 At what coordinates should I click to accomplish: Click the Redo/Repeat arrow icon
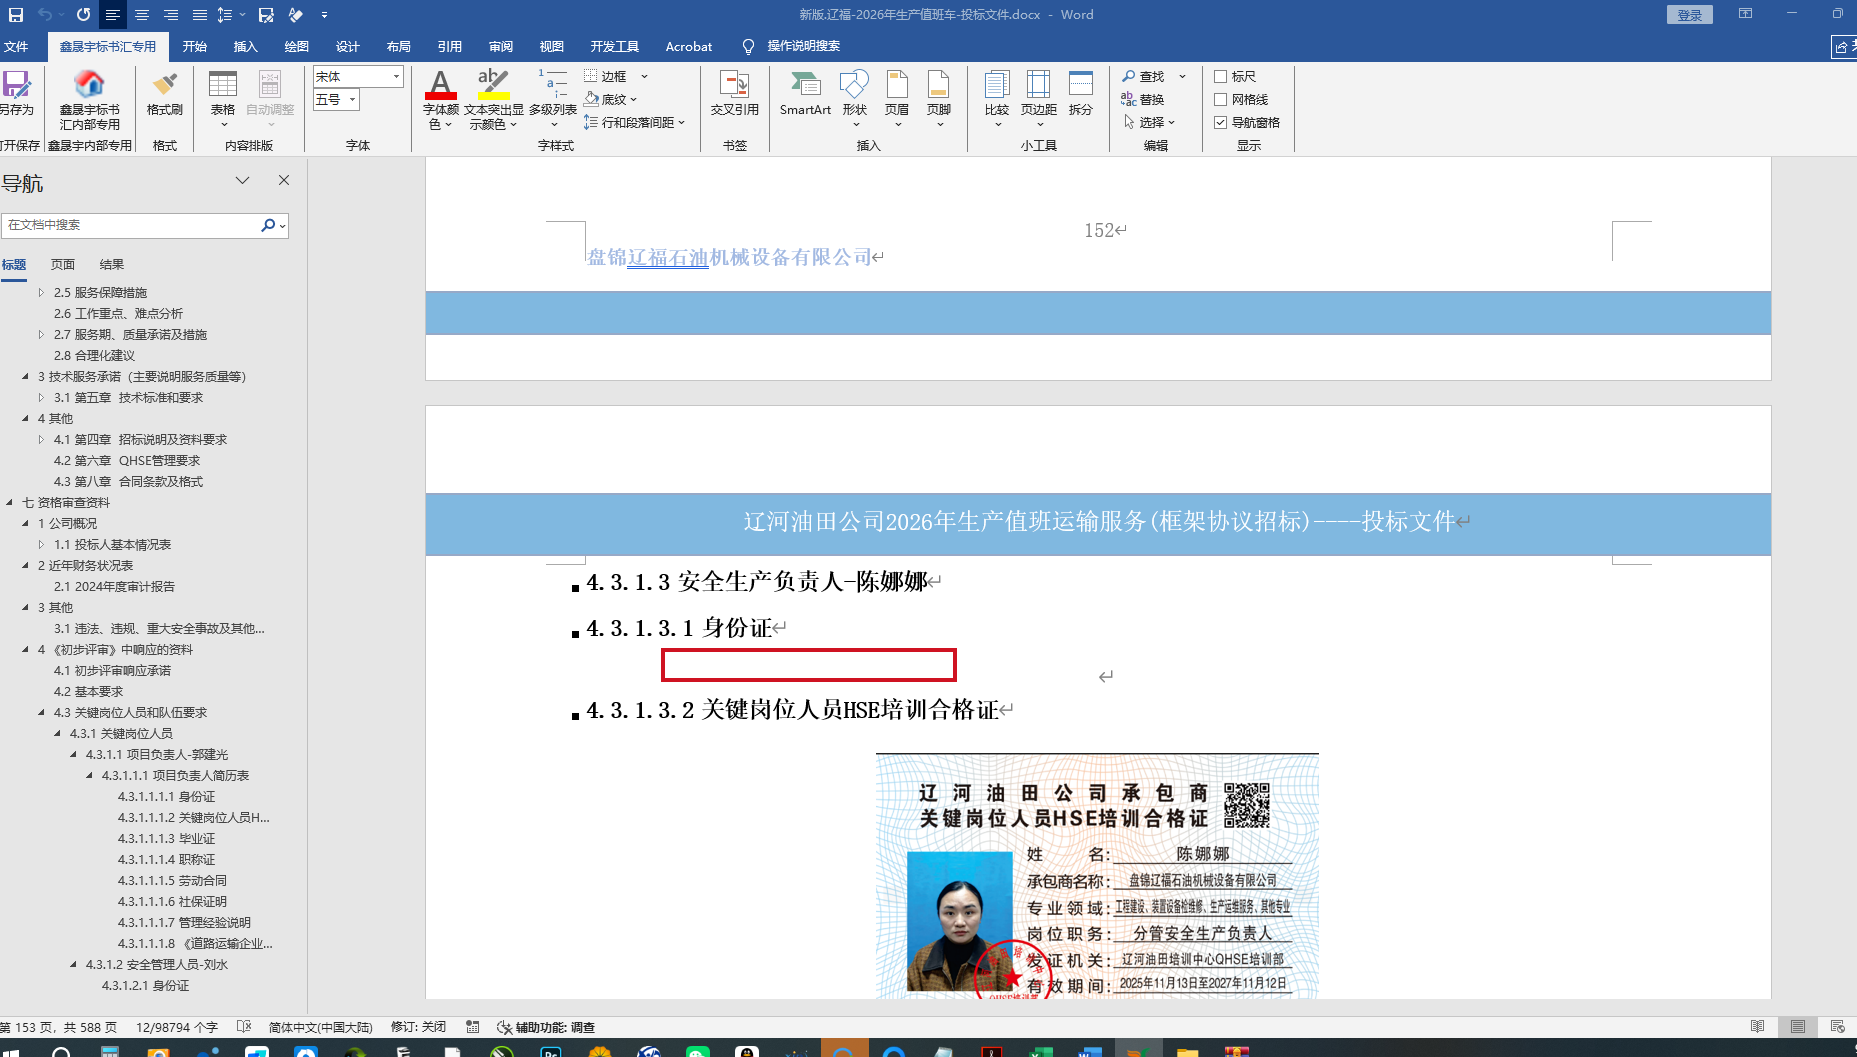tap(83, 15)
